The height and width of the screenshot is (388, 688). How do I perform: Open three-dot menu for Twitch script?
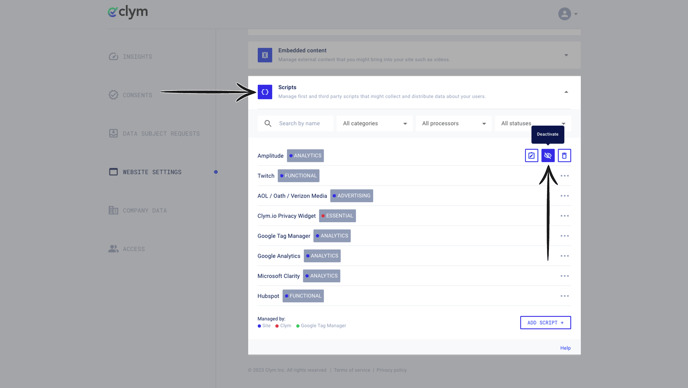[x=564, y=176]
